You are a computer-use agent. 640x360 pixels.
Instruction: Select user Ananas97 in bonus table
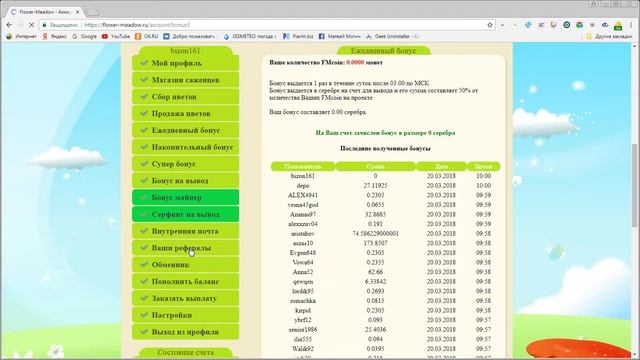[x=303, y=214]
